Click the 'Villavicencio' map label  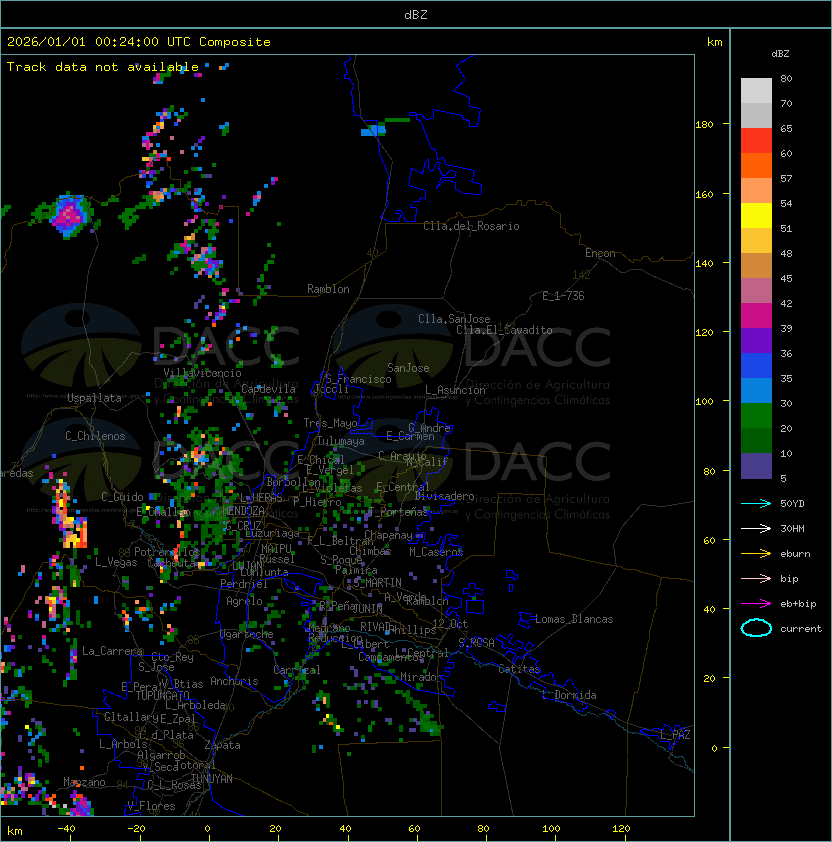point(202,373)
